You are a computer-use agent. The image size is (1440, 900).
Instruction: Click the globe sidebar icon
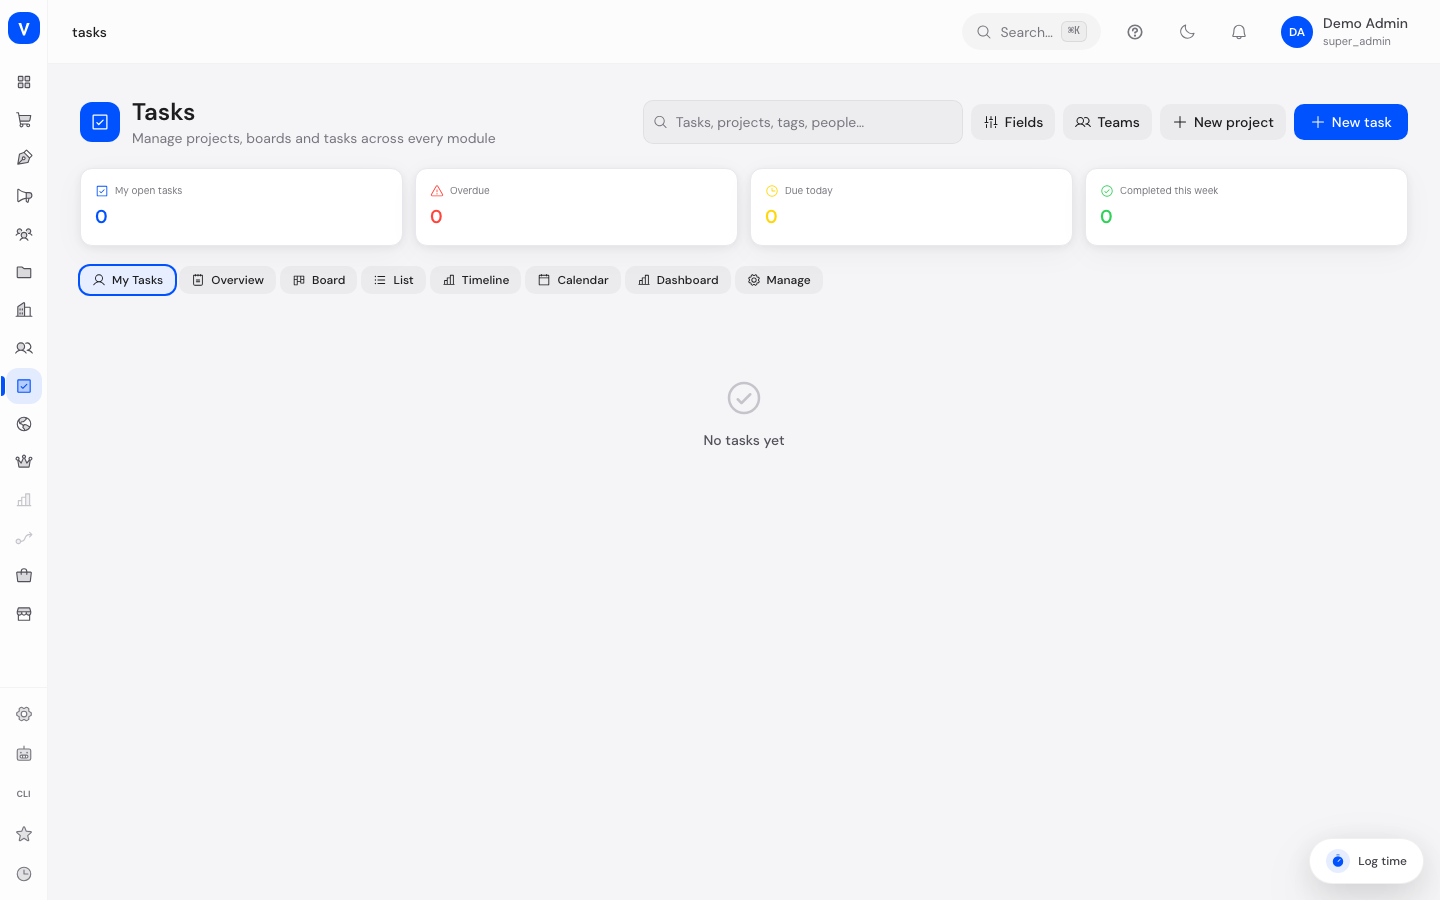pyautogui.click(x=24, y=424)
